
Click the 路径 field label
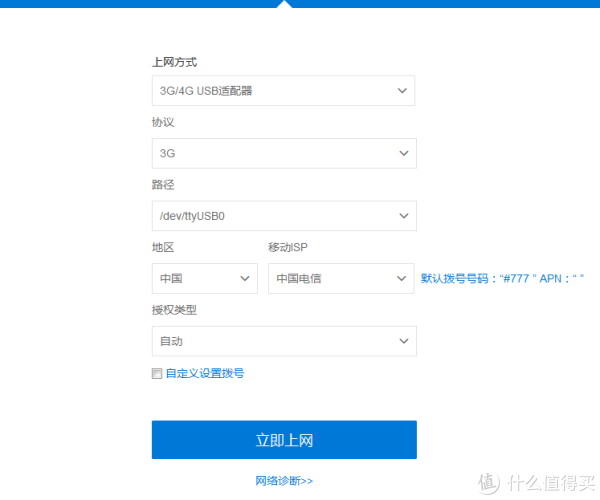(x=163, y=185)
